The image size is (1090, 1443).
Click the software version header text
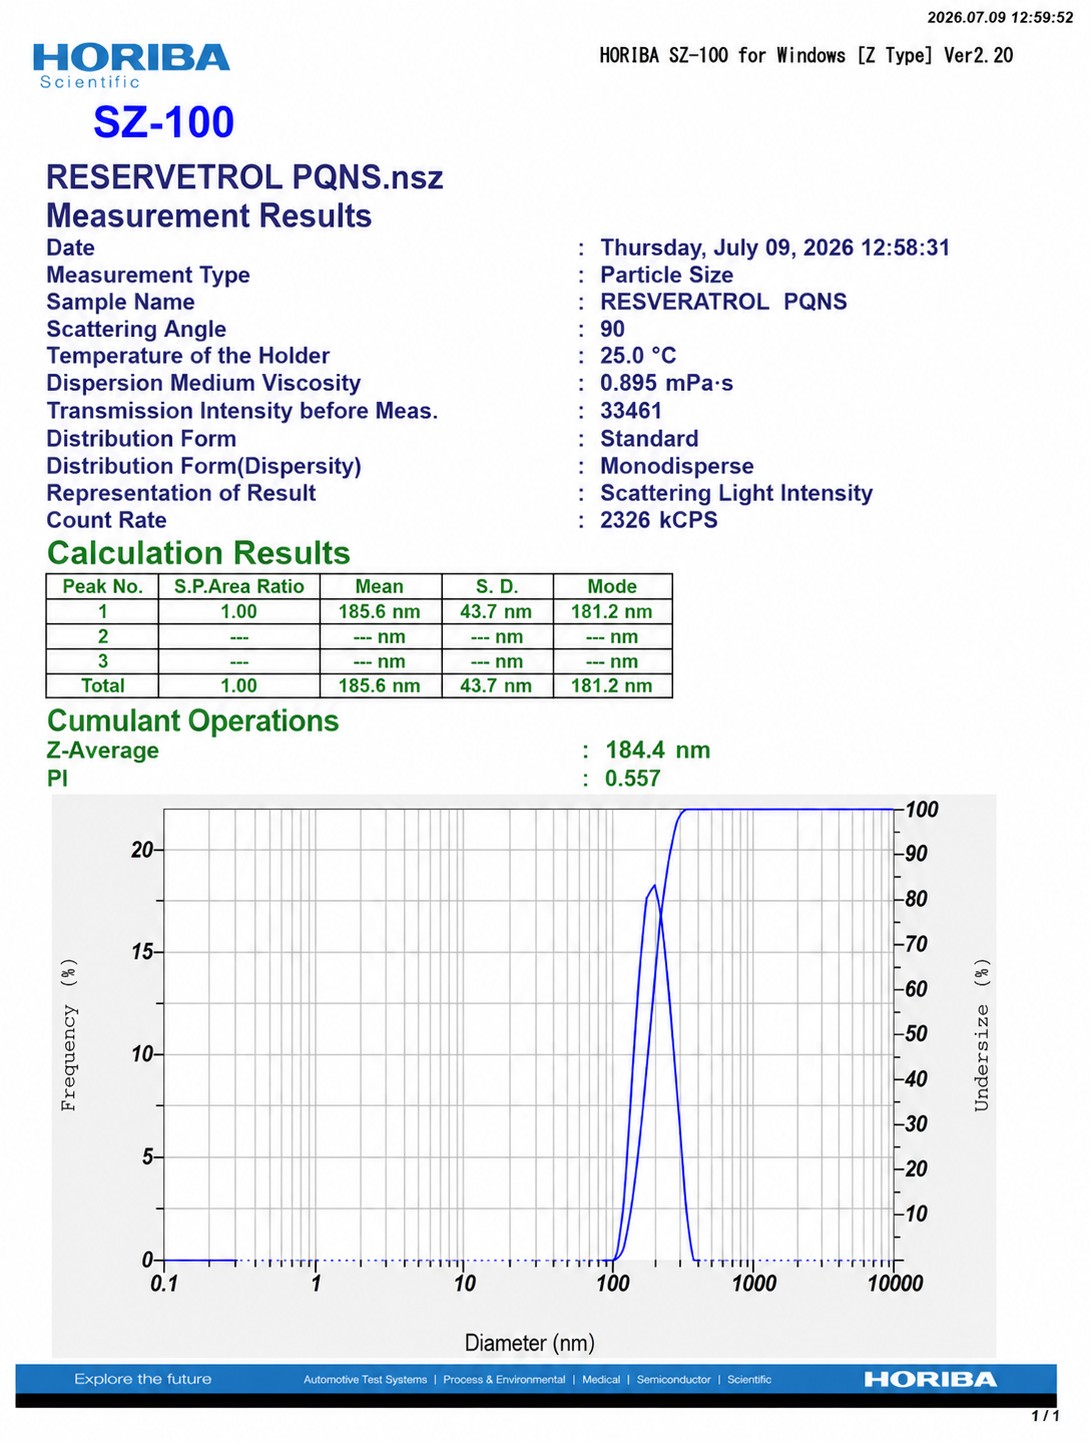click(806, 55)
